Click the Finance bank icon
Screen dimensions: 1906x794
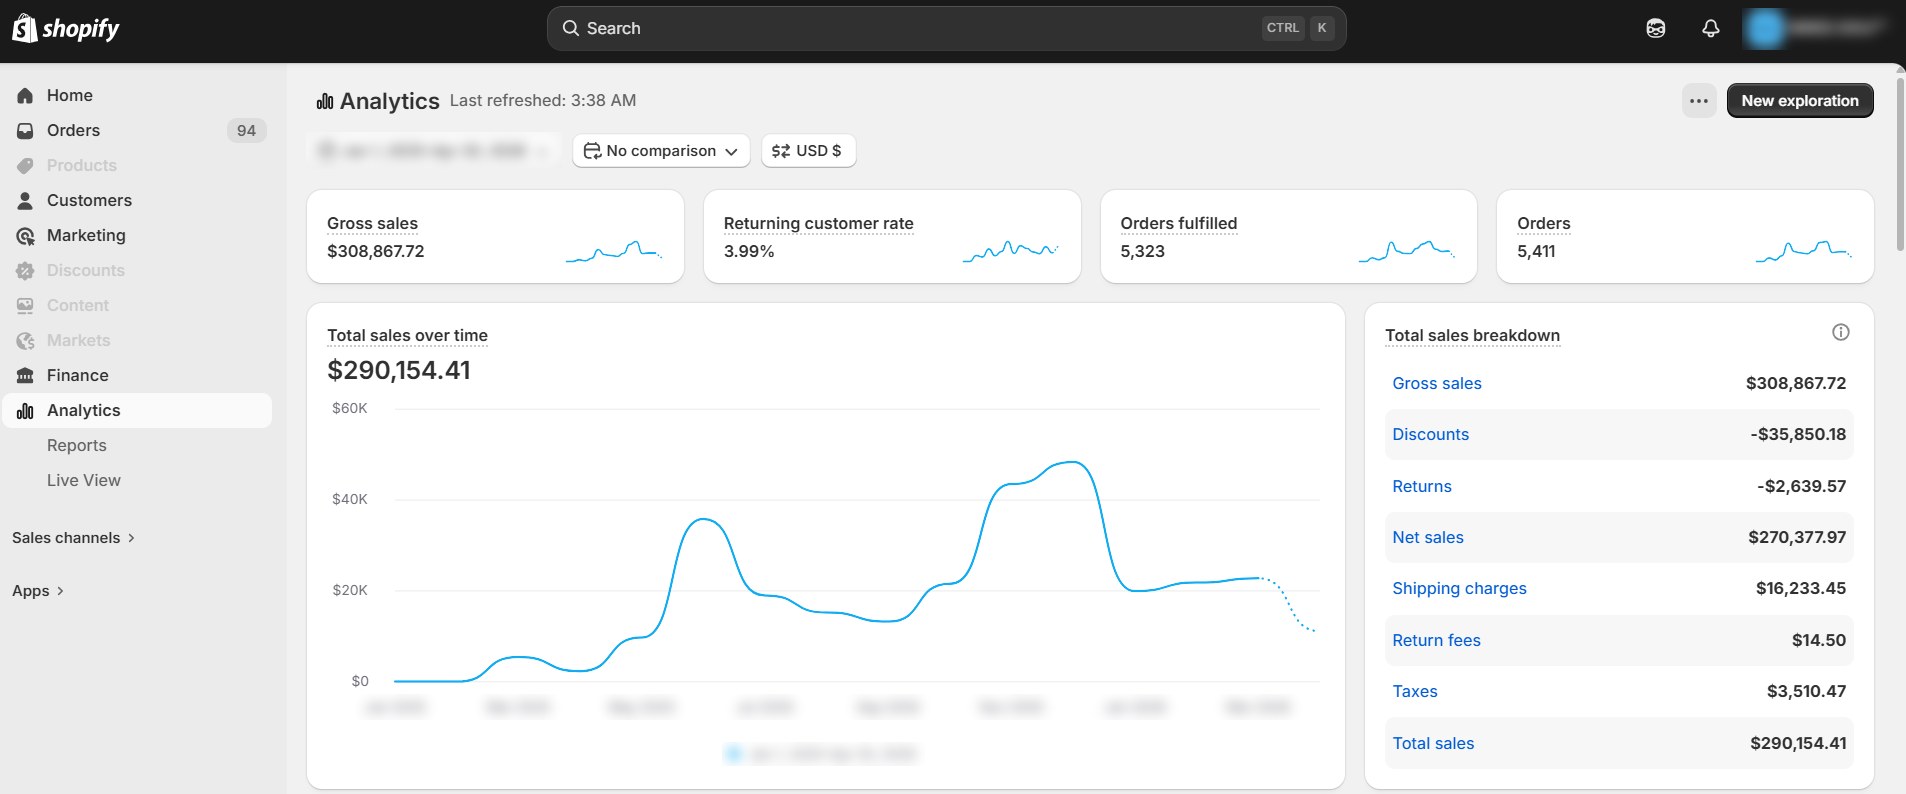(x=26, y=375)
